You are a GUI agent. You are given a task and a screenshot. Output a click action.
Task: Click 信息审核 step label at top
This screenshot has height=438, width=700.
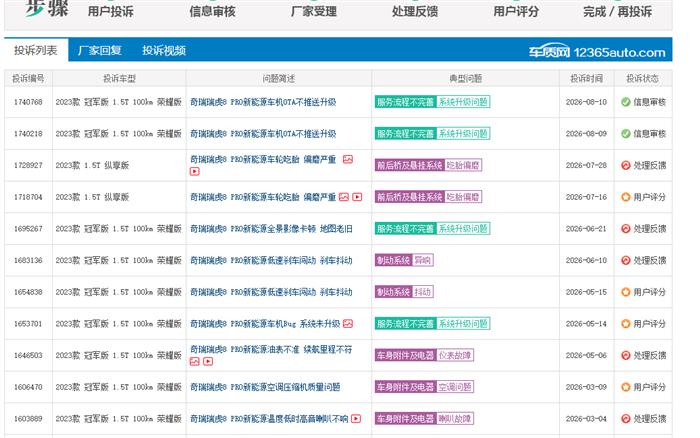212,12
